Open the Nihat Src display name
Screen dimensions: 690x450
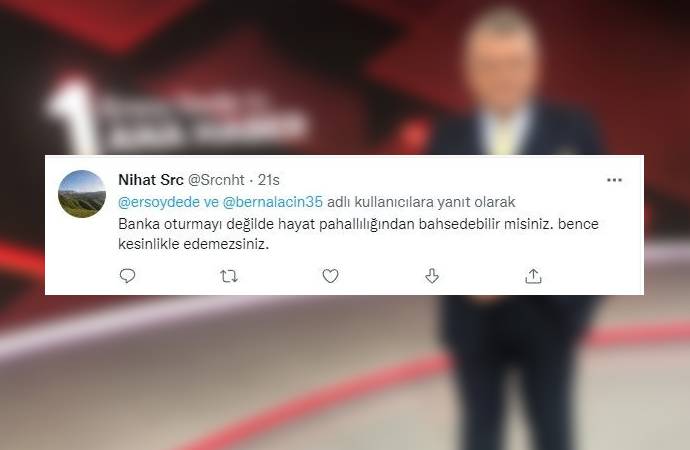coord(150,180)
